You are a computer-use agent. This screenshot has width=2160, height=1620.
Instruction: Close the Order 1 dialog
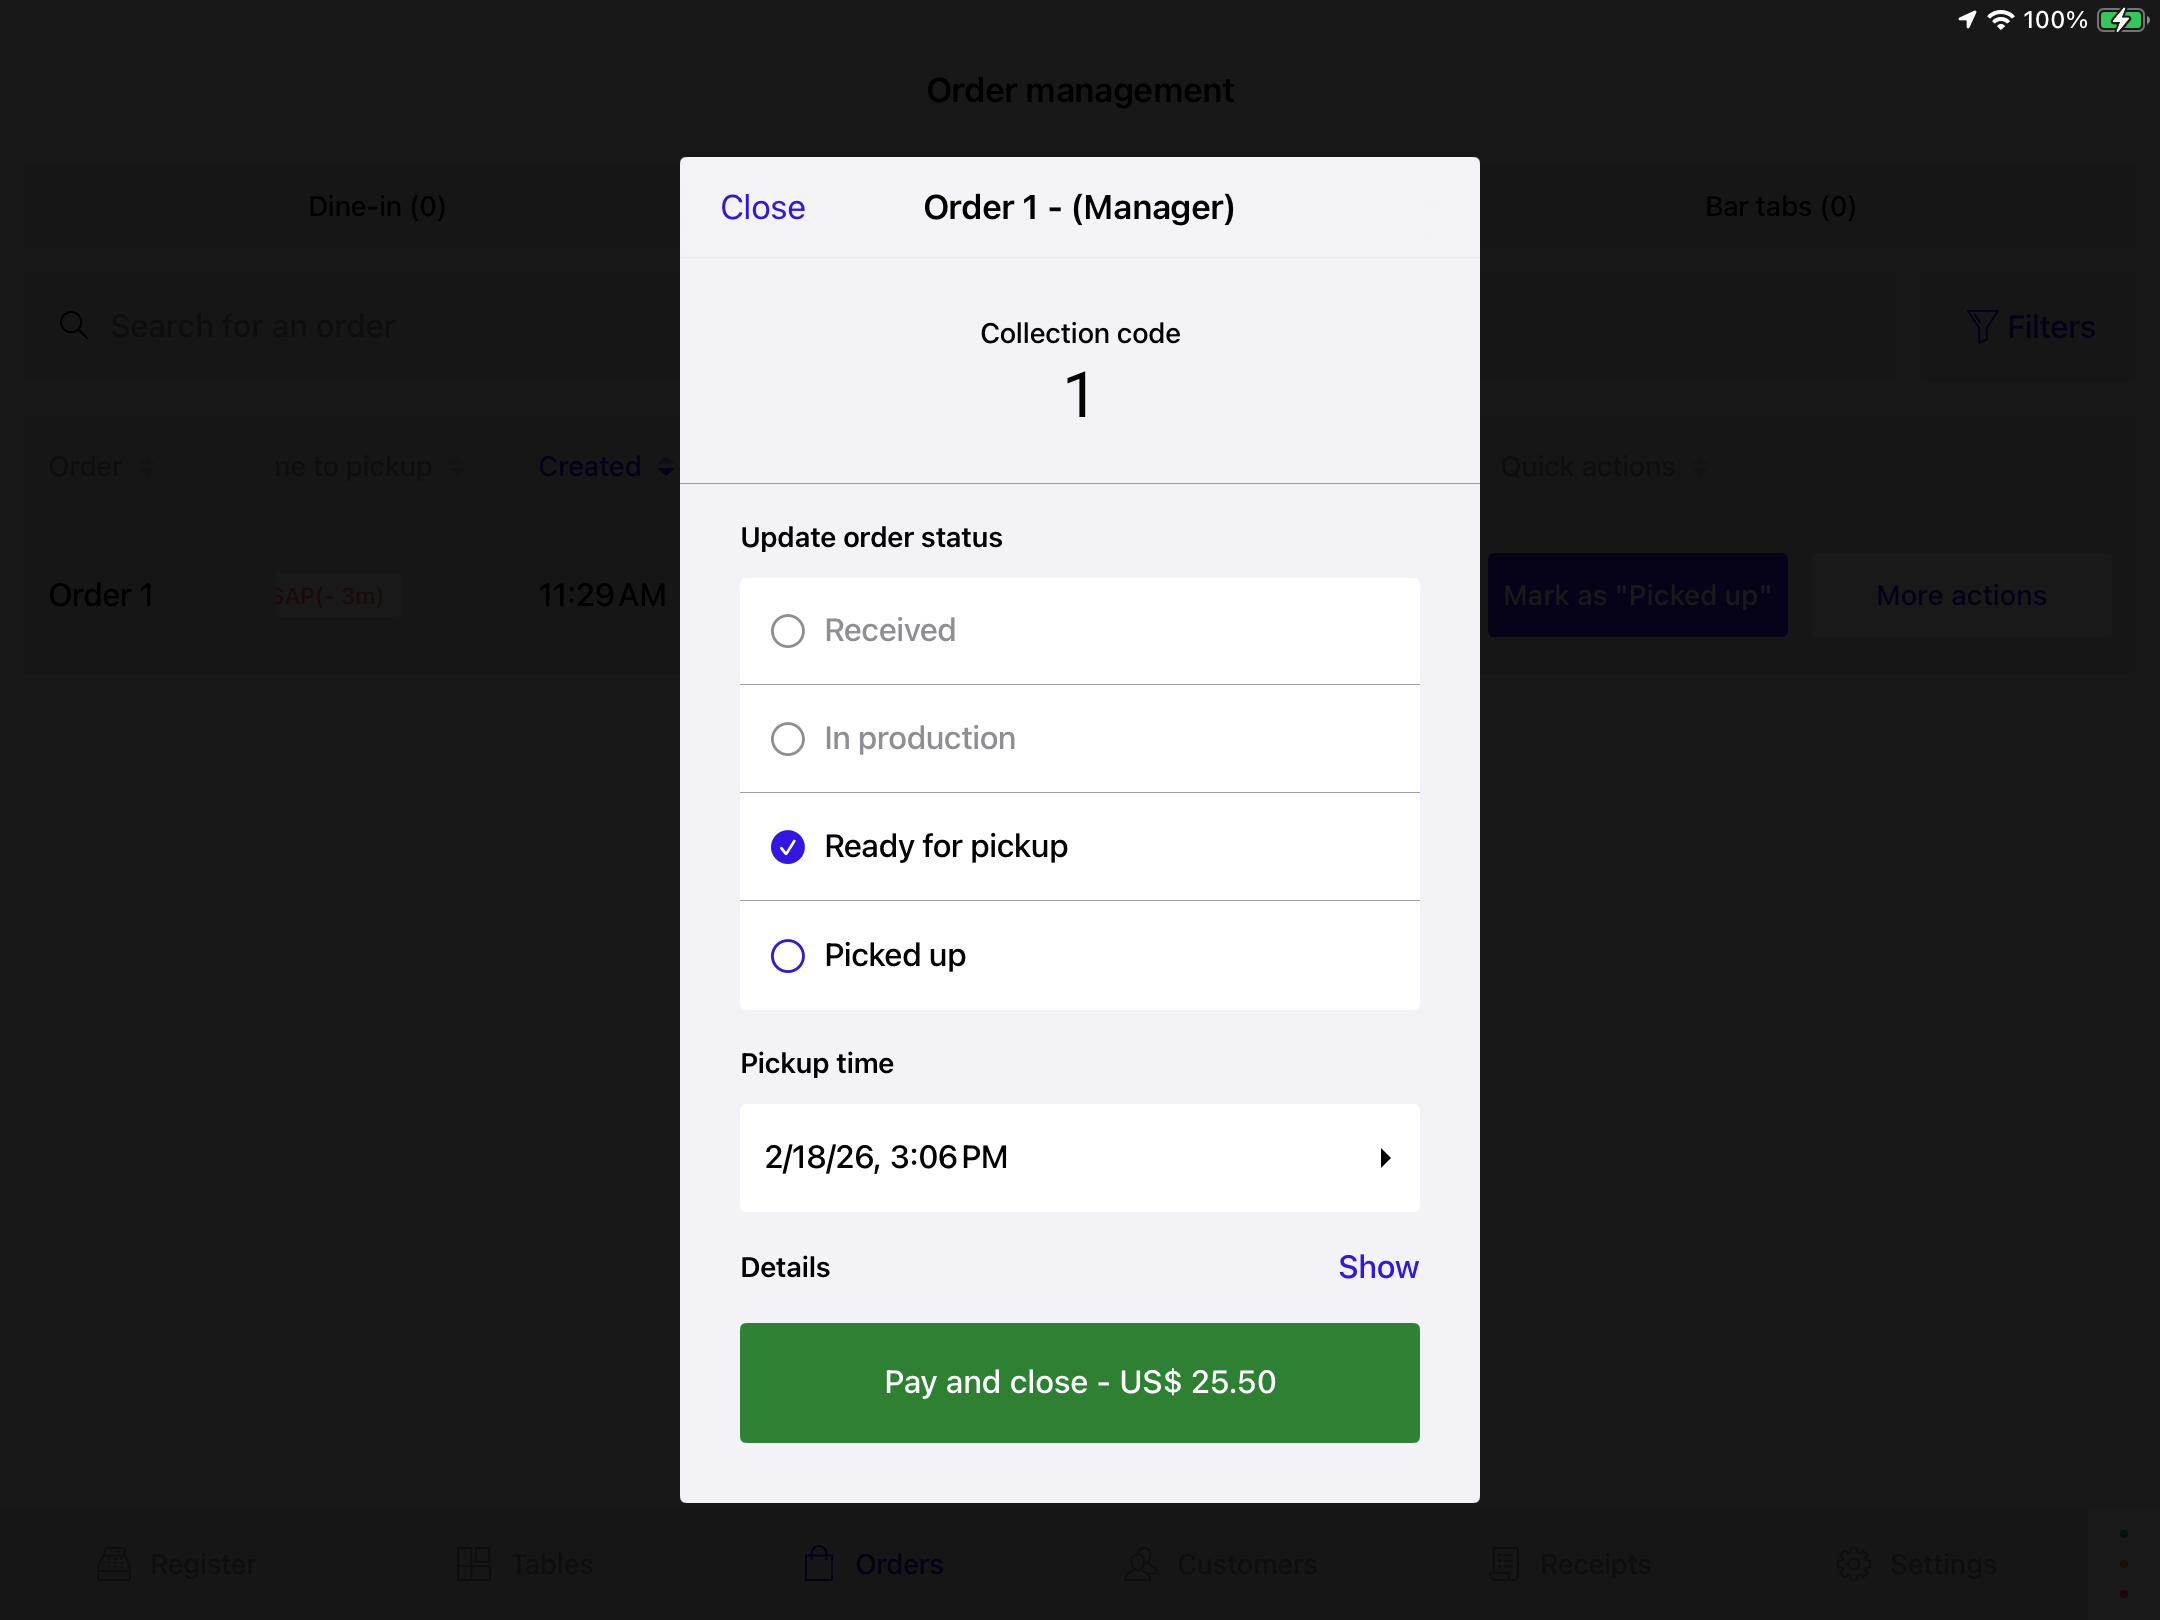pyautogui.click(x=763, y=207)
